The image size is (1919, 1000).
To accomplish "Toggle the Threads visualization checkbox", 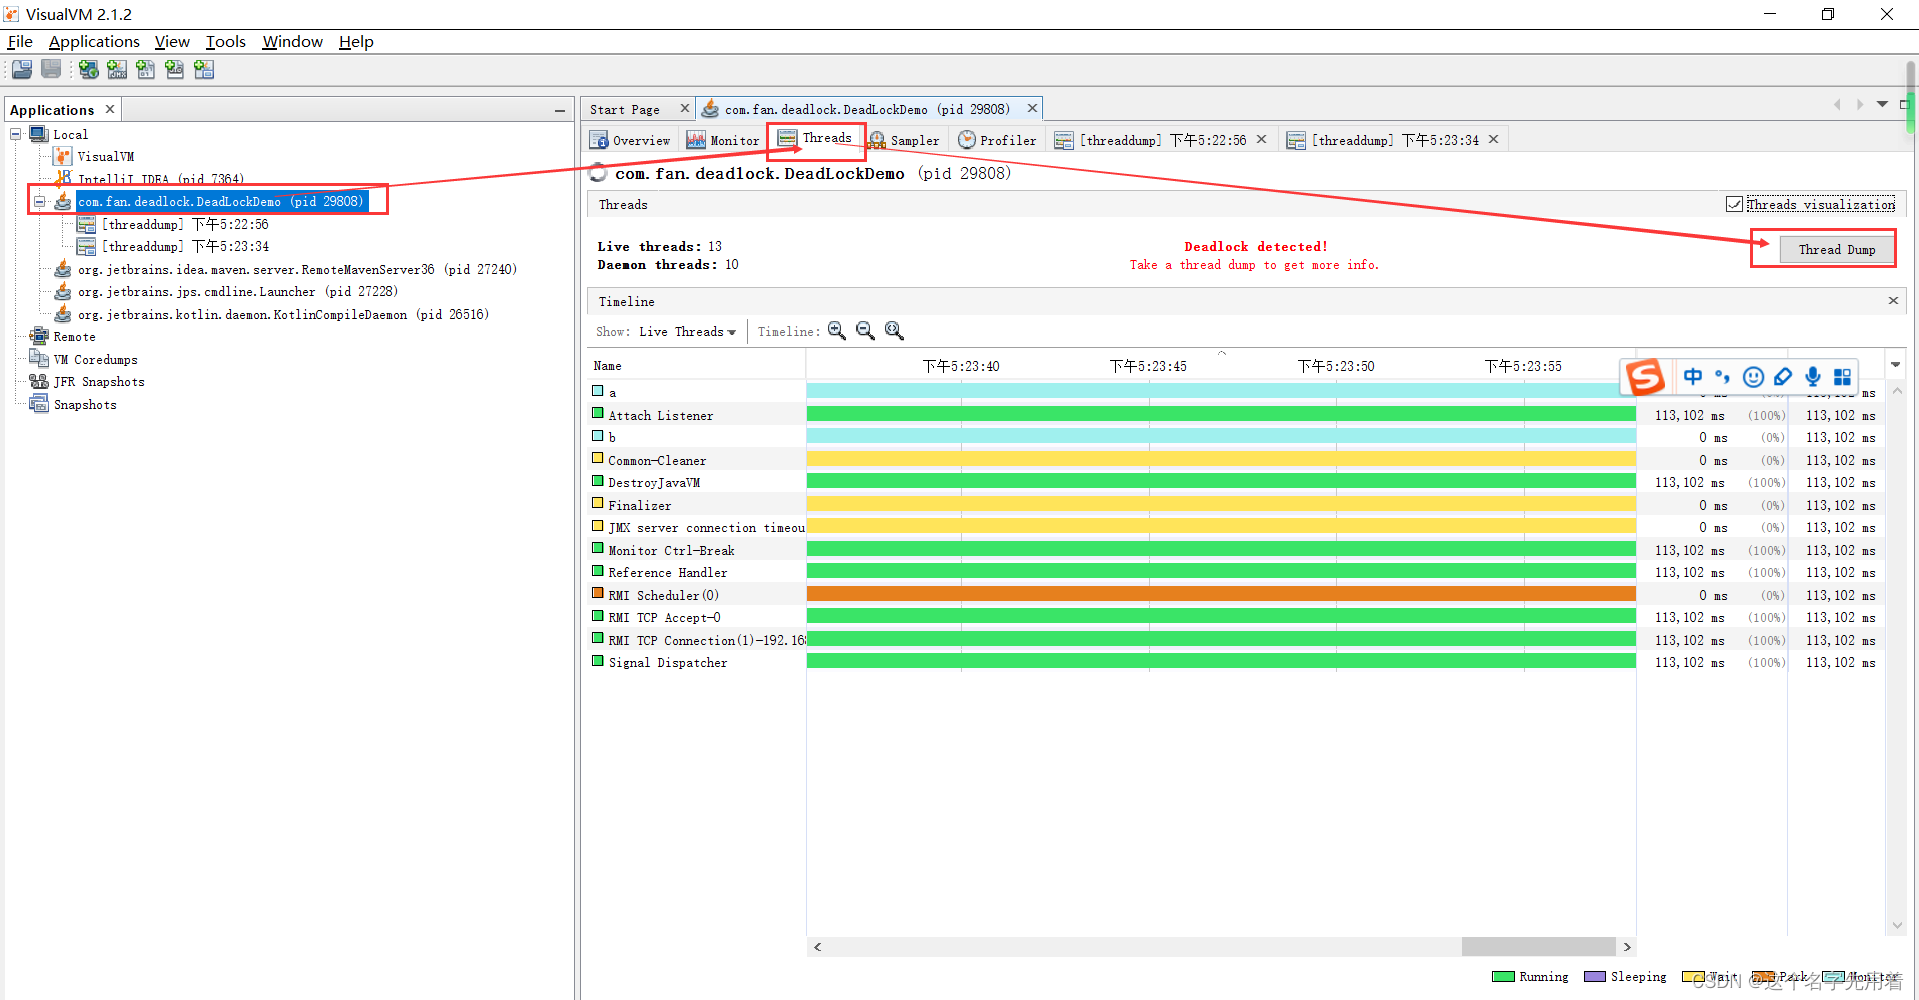I will (x=1734, y=204).
